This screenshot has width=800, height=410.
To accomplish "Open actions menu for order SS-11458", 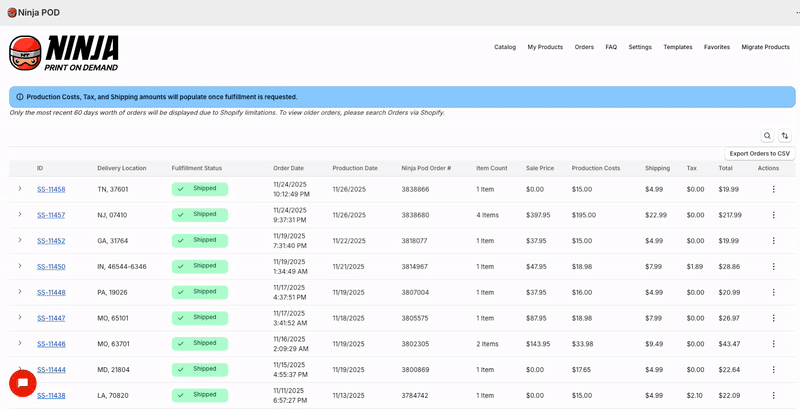I will [x=773, y=189].
